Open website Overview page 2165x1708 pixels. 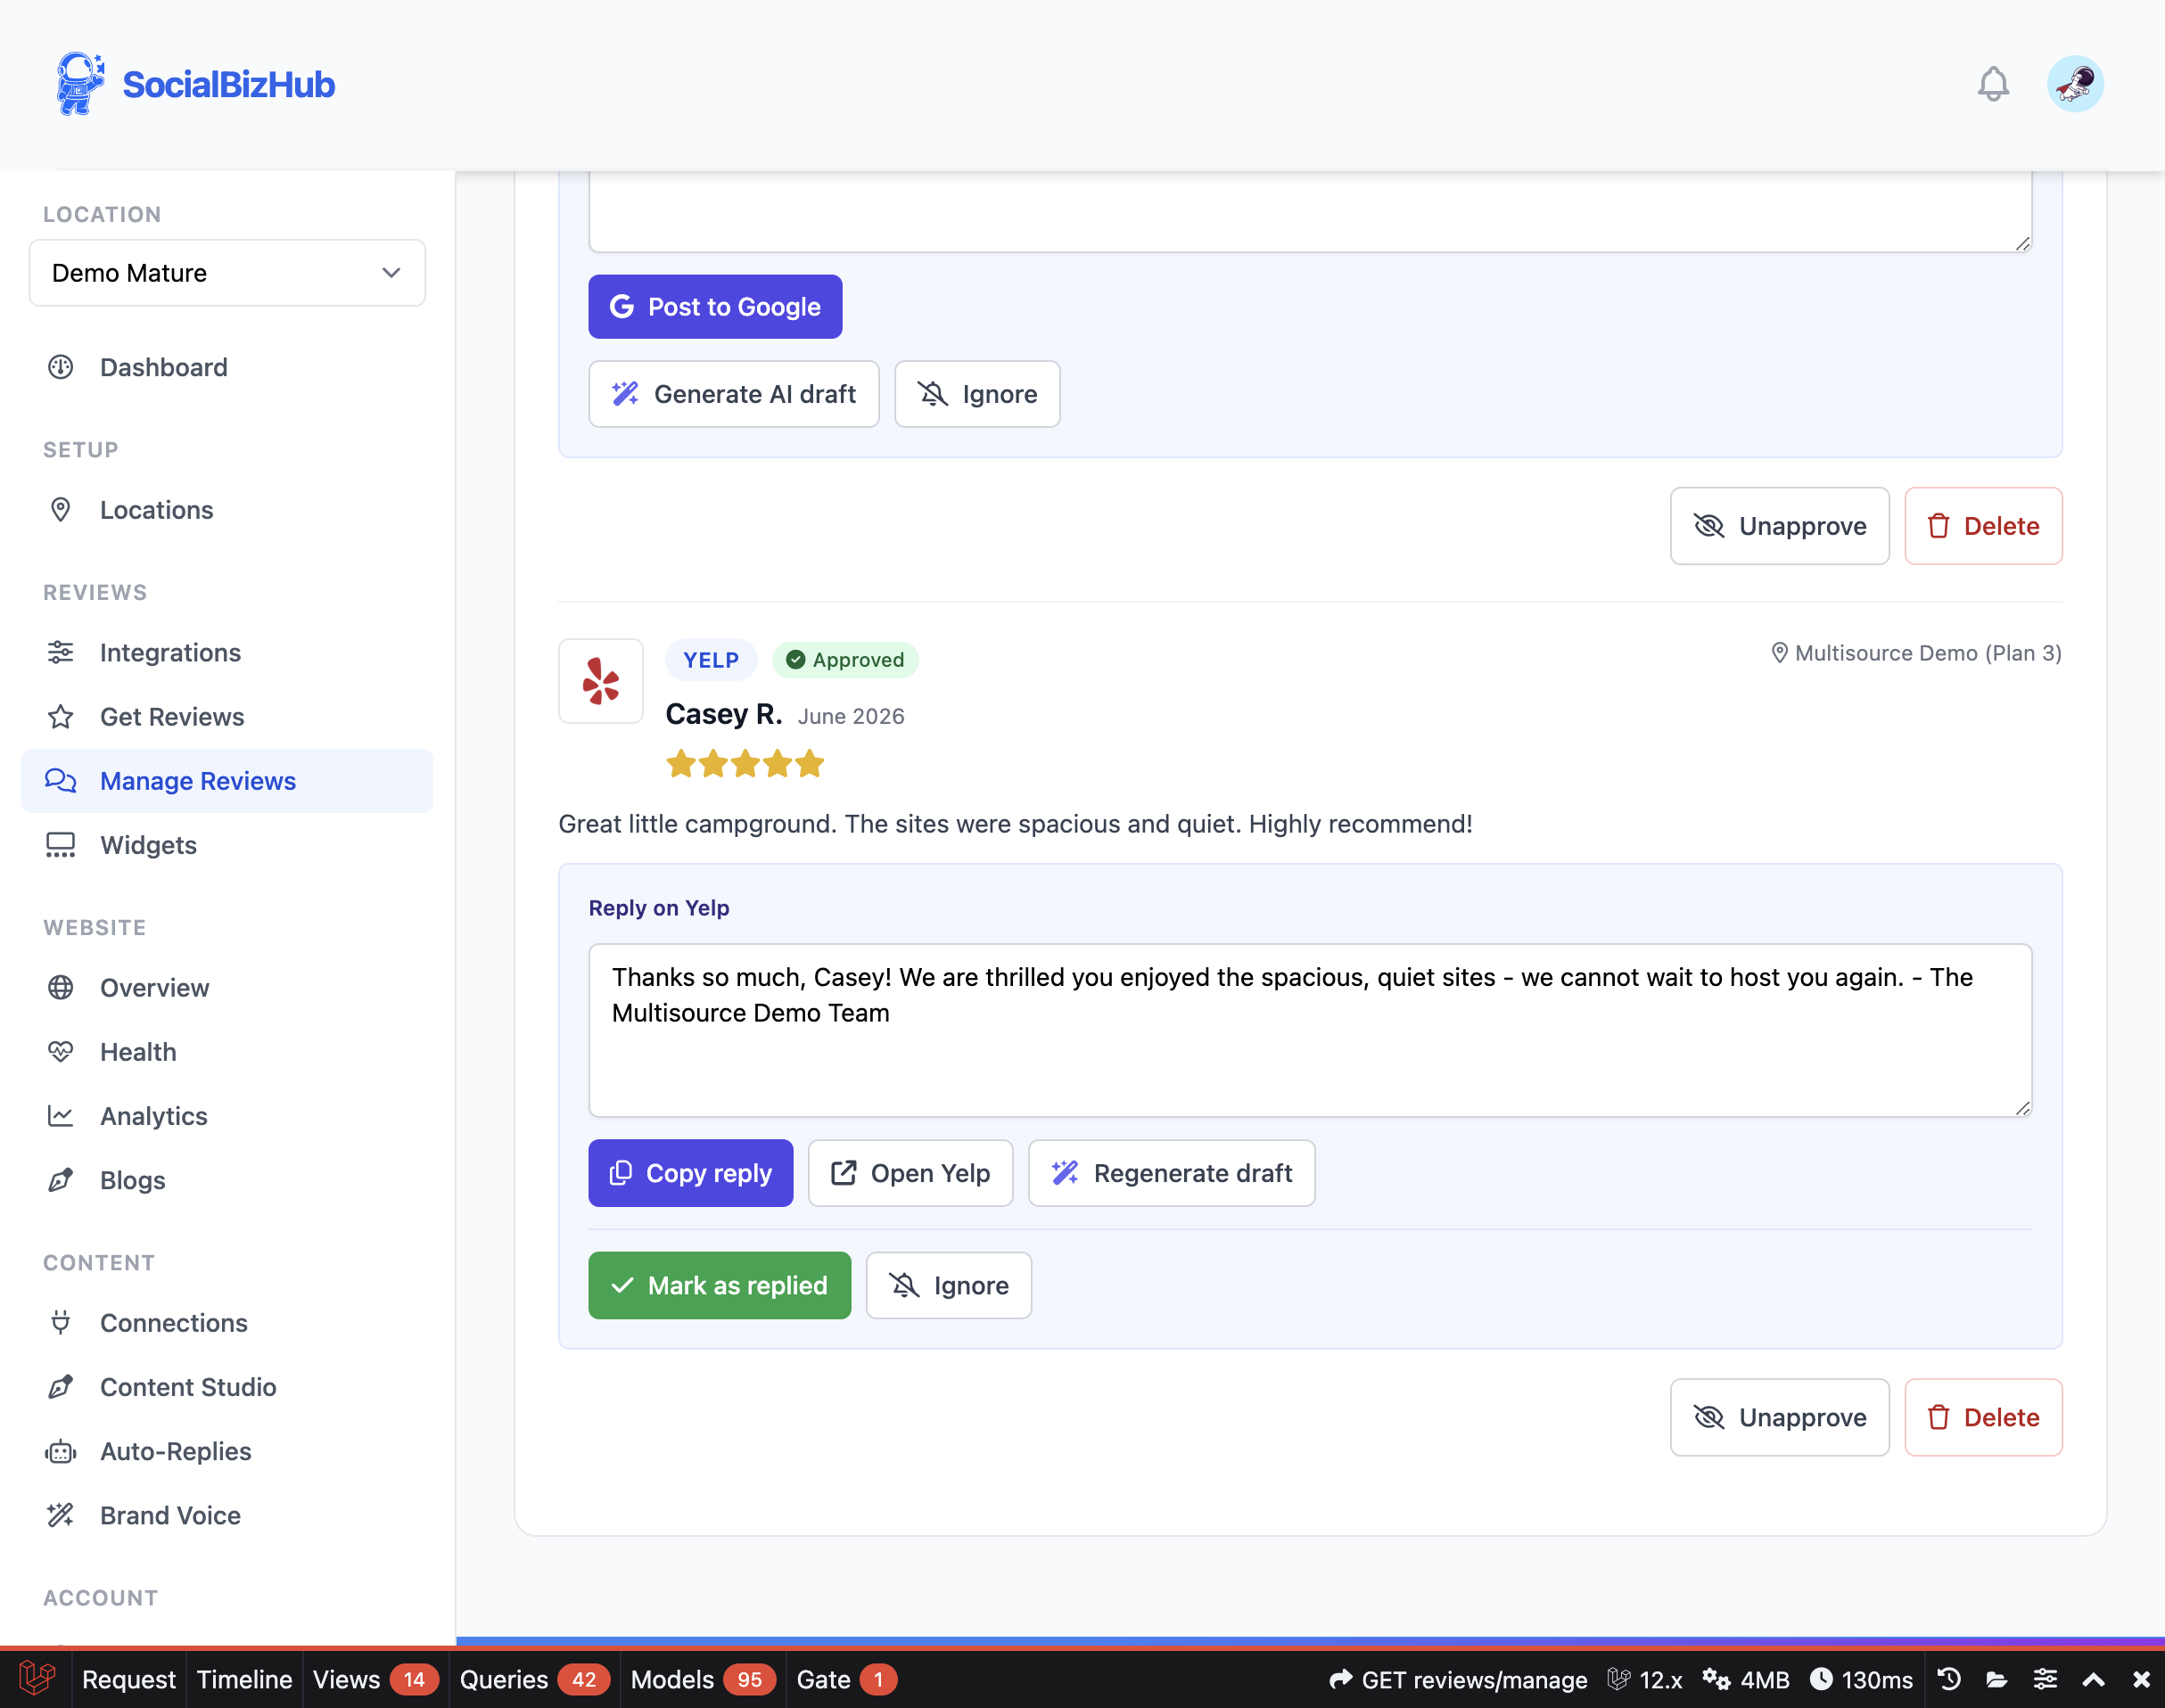tap(227, 988)
